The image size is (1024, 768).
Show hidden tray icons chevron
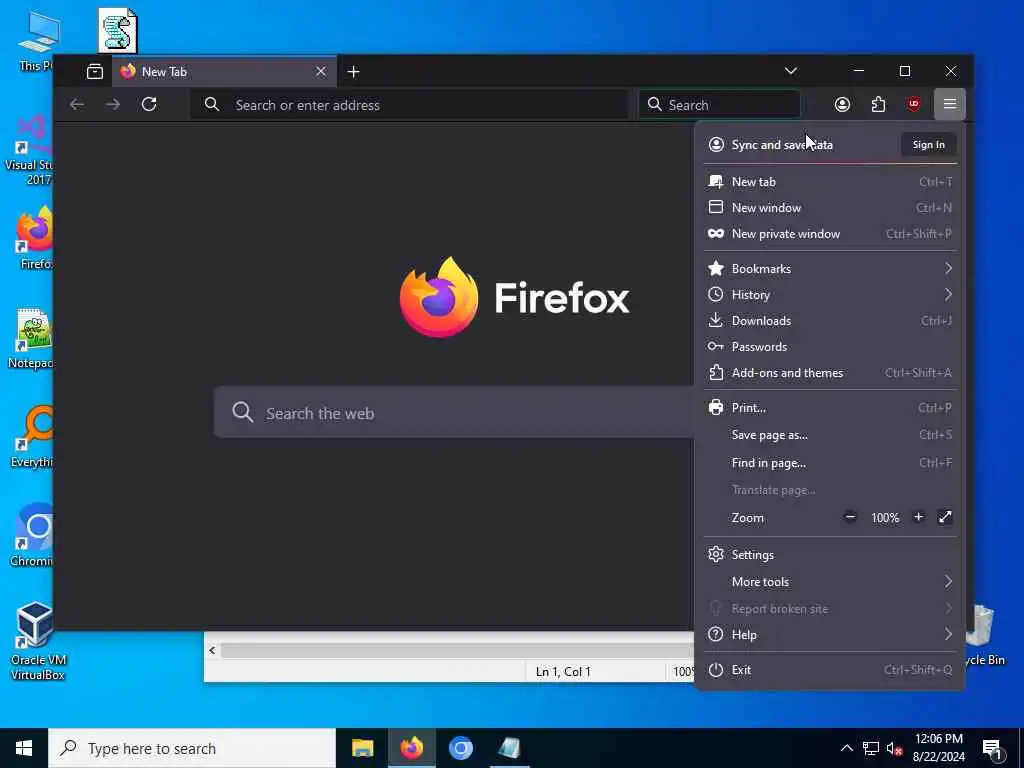pos(846,748)
